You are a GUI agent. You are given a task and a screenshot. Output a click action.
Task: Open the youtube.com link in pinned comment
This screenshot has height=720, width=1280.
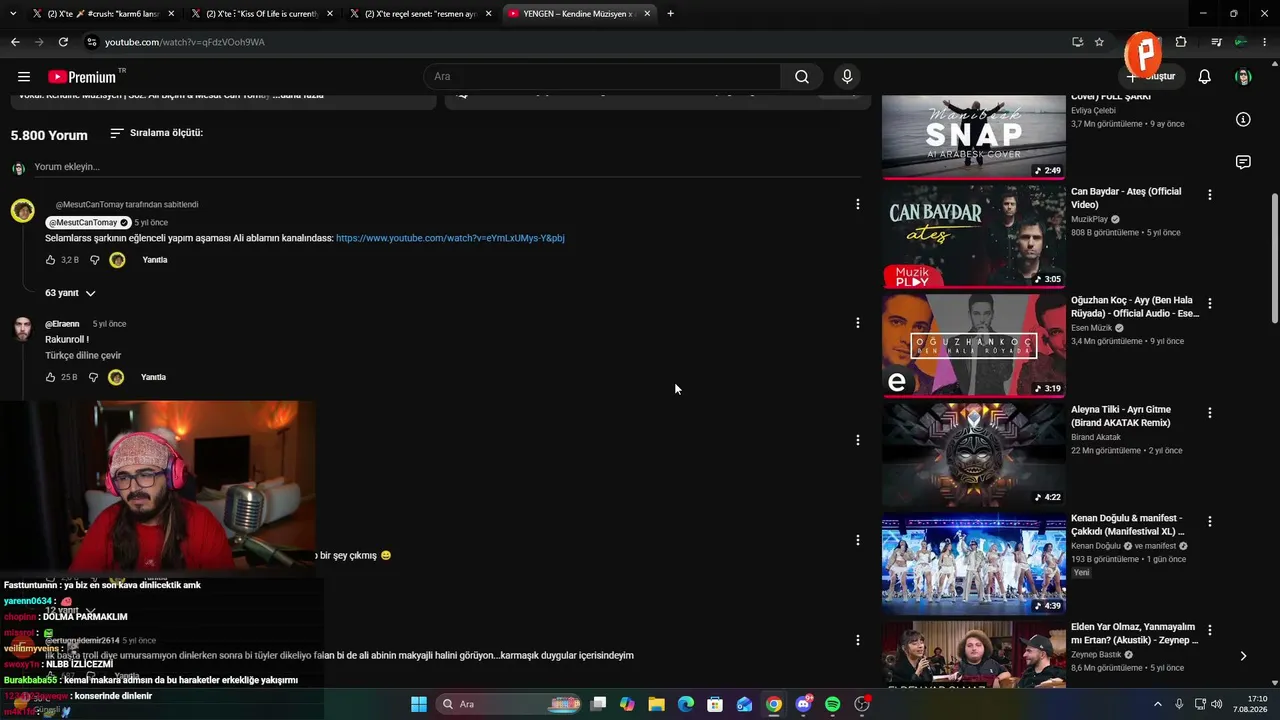[450, 238]
